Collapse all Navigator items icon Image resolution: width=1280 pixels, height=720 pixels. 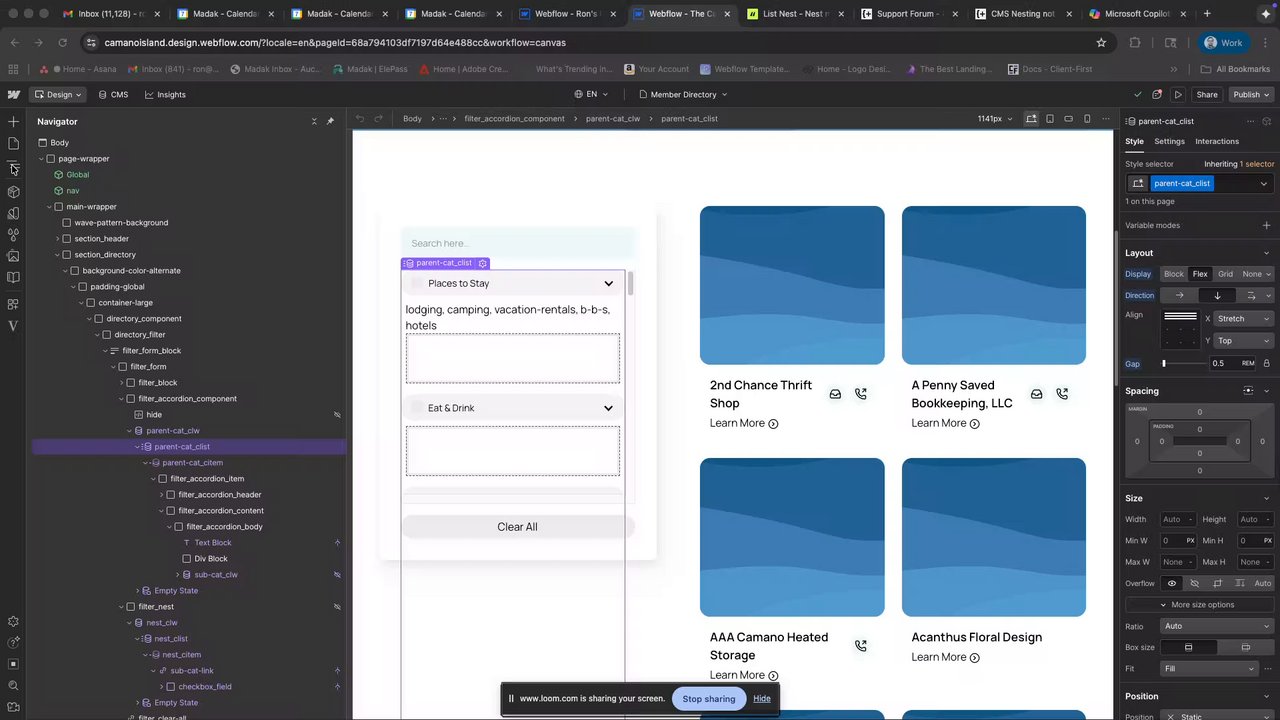pos(314,121)
